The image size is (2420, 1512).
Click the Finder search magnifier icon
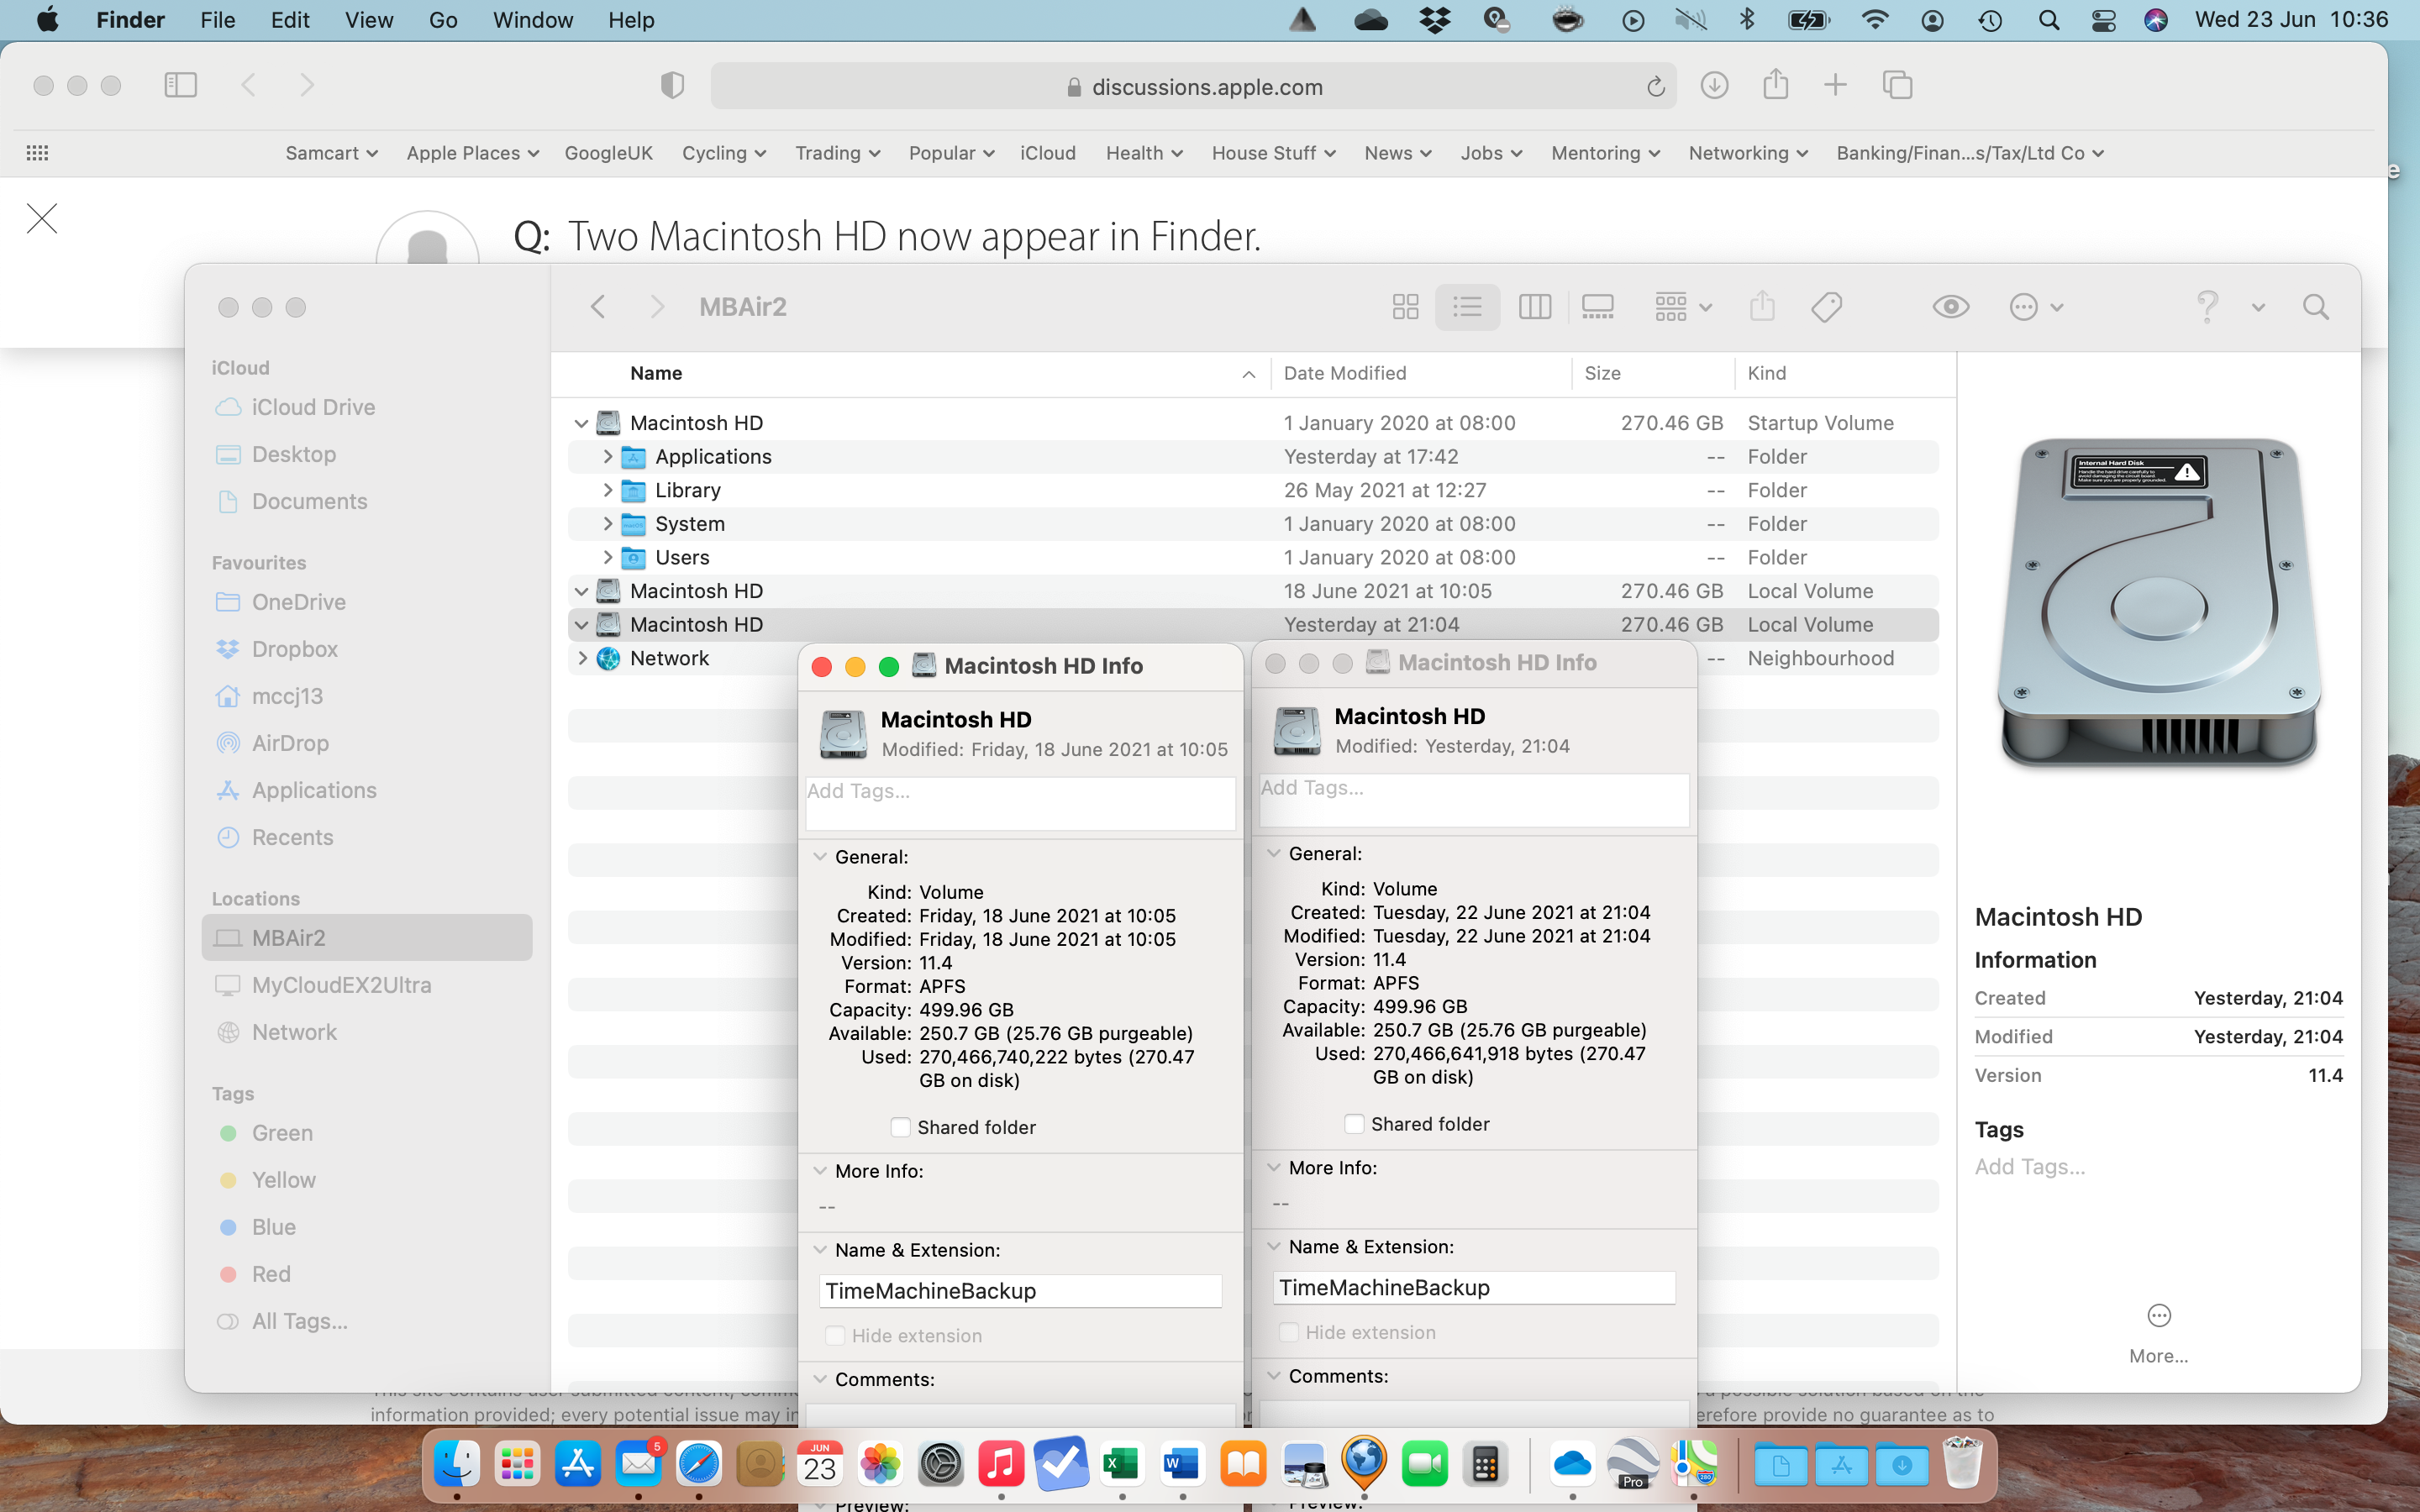(x=2315, y=307)
